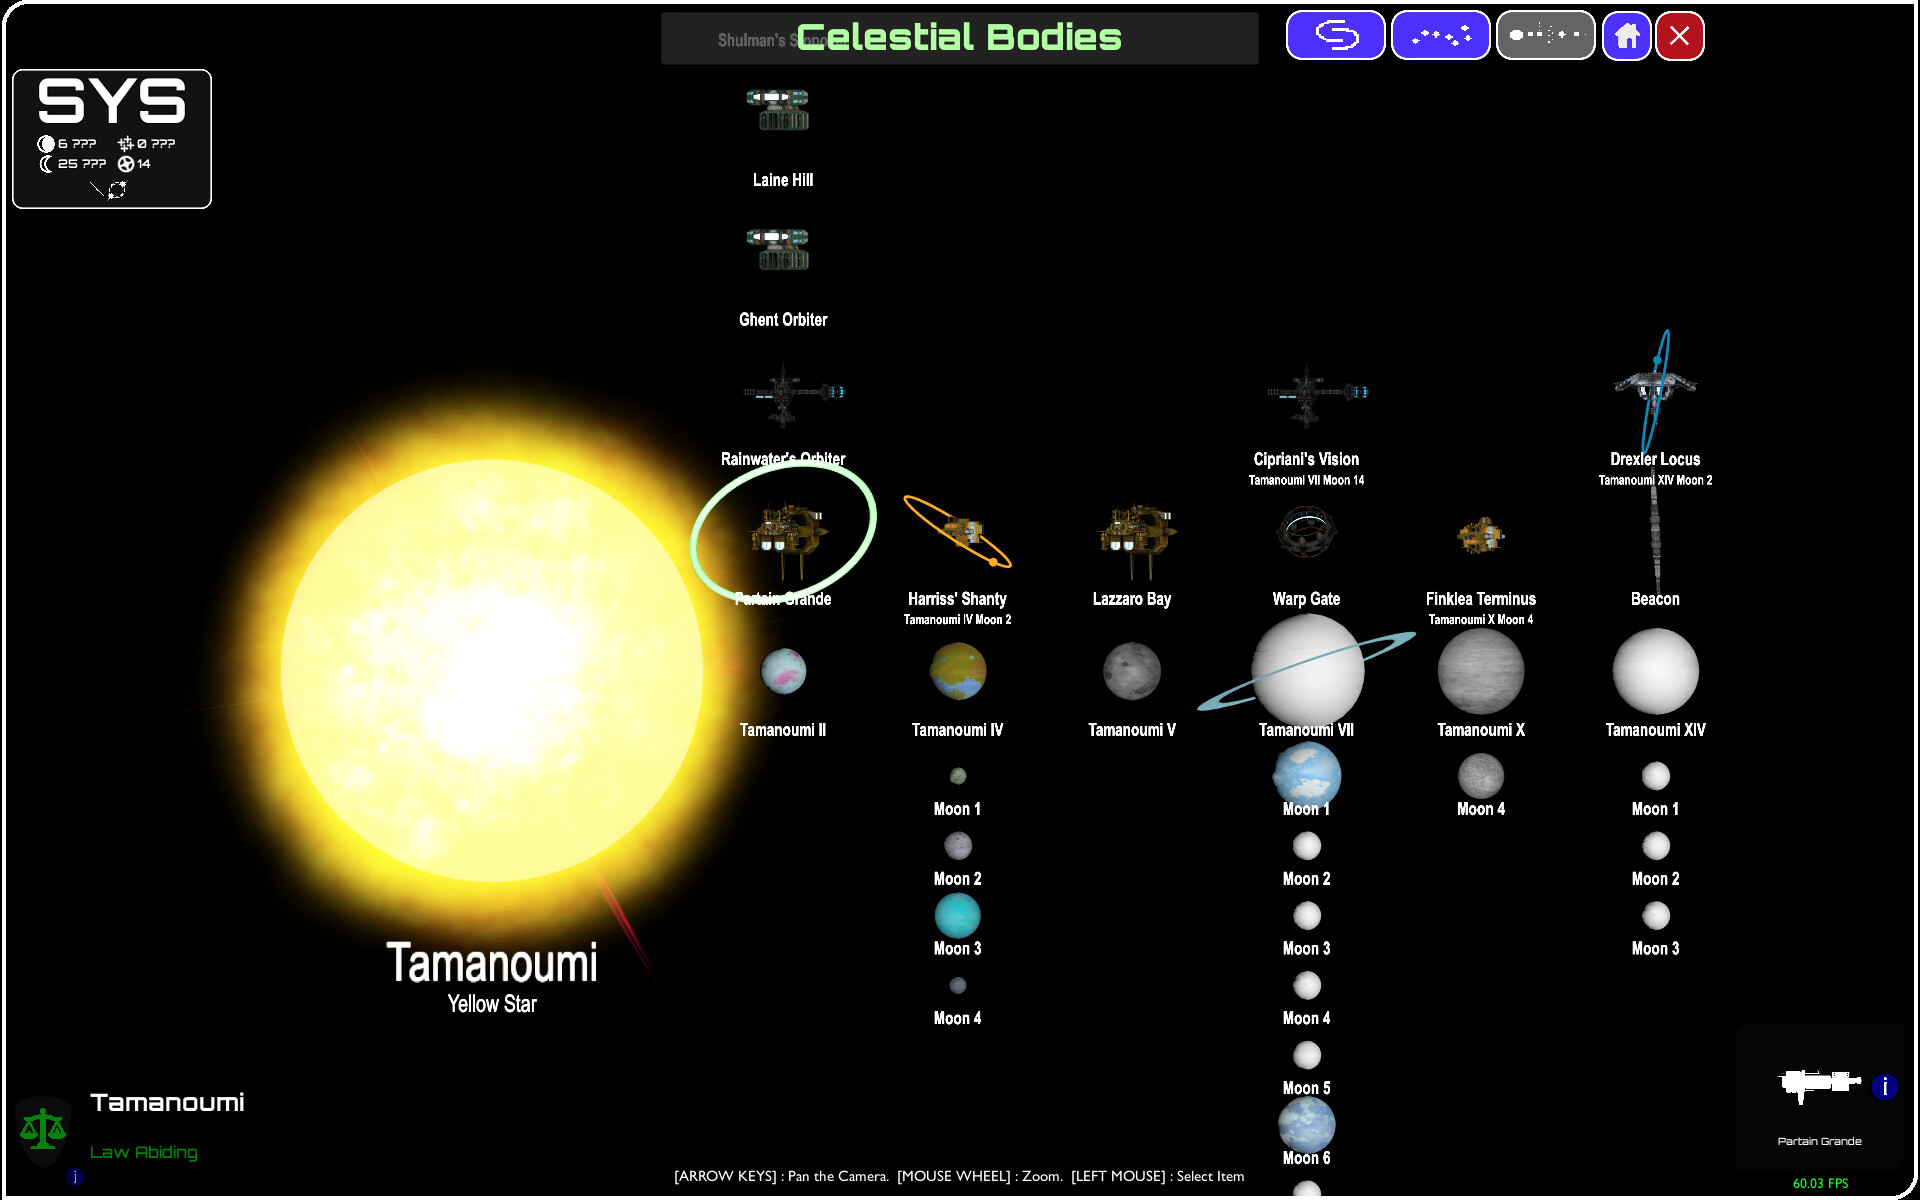
Task: Select the Warp Gate
Action: pyautogui.click(x=1306, y=532)
